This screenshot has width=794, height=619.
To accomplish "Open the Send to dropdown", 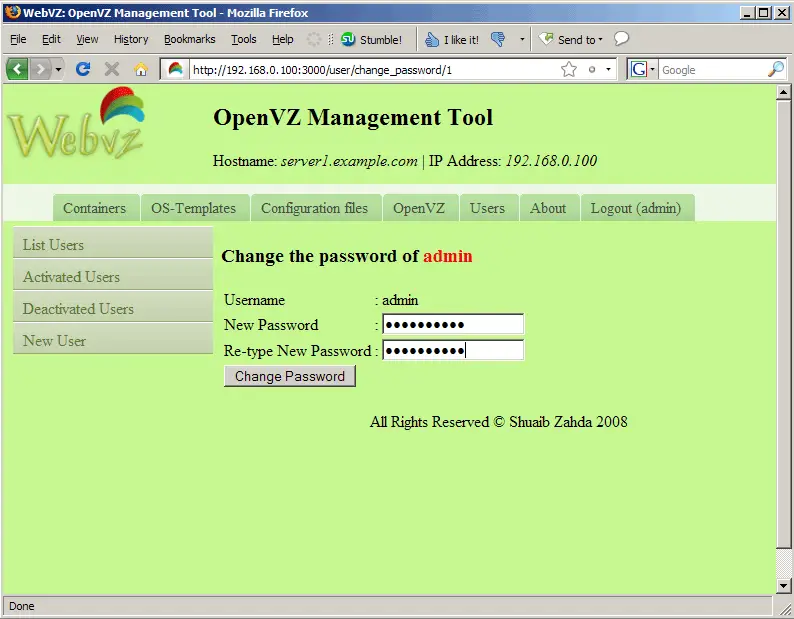I will (x=571, y=40).
